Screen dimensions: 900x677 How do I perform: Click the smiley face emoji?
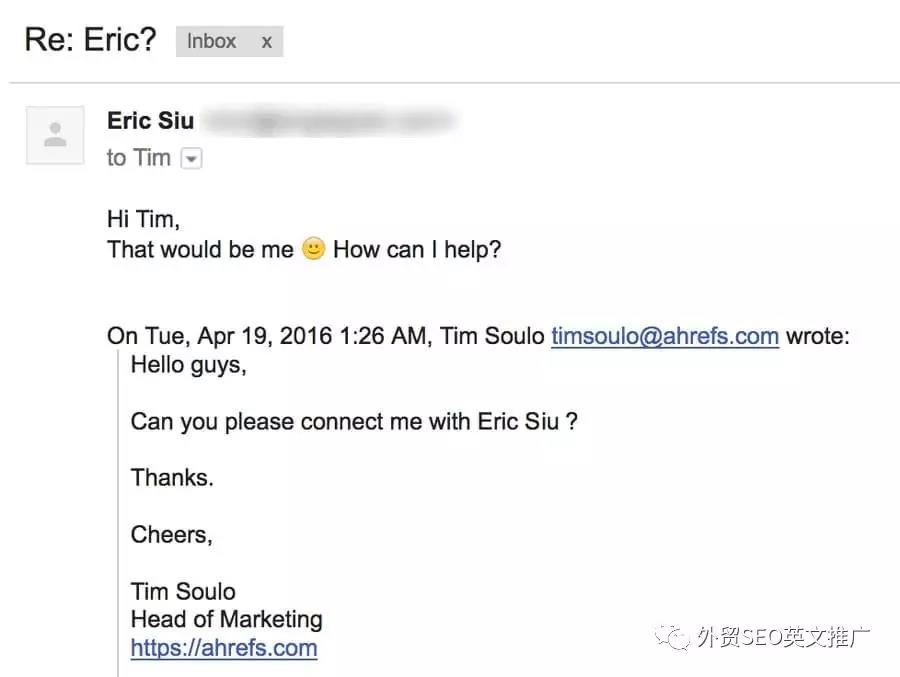[313, 249]
